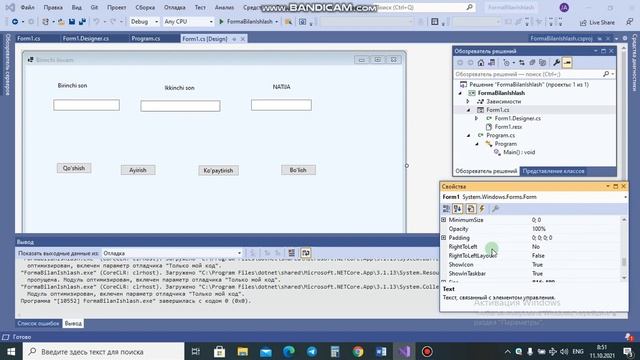Screen dimensions: 640x360
Task: Click the Properties page icon in Properties toolbar
Action: 471,209
